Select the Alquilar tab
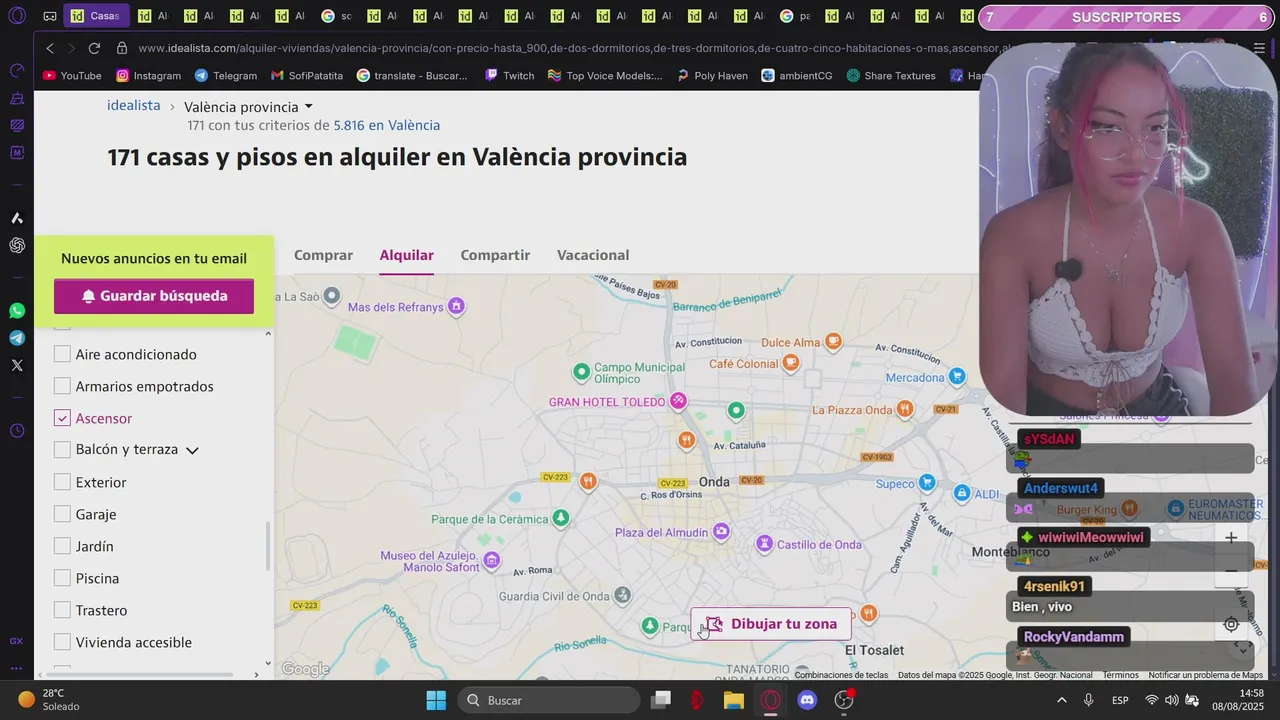The width and height of the screenshot is (1280, 720). click(x=406, y=255)
